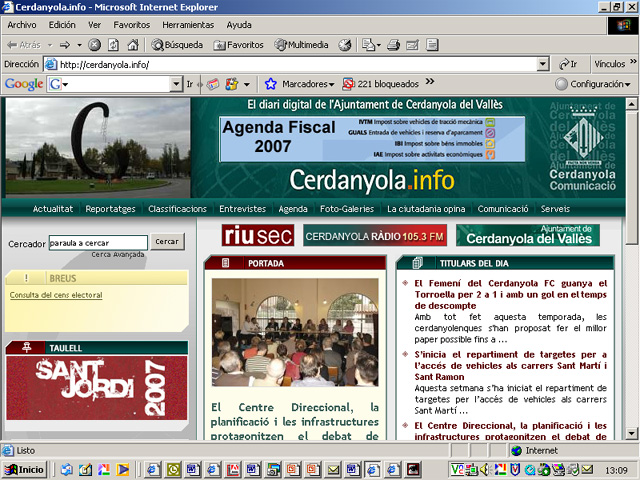The image size is (640, 480).
Task: Open Consulta del cens electoral link
Action: point(56,295)
